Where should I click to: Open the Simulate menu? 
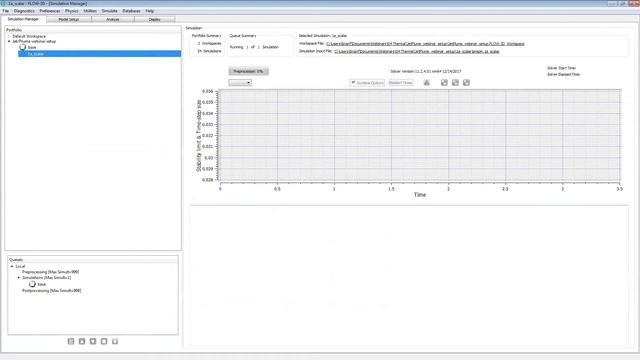pos(109,11)
